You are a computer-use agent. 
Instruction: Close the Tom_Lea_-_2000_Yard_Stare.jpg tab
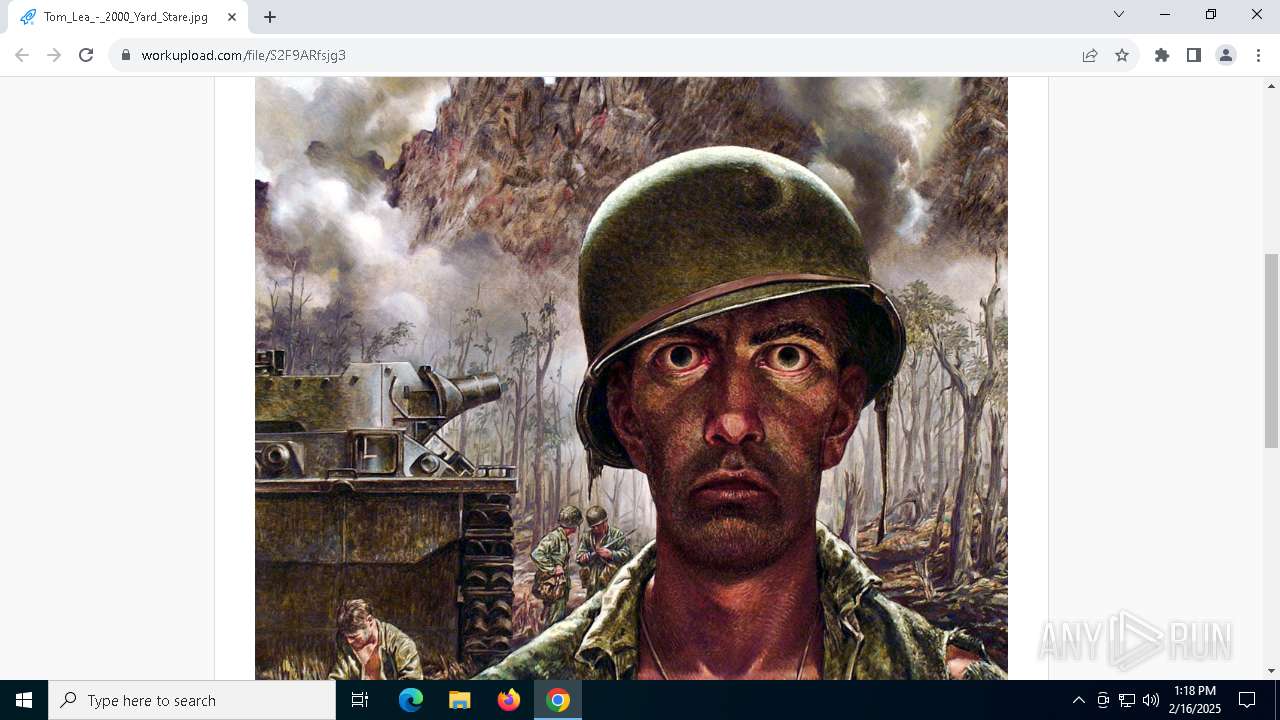[232, 17]
